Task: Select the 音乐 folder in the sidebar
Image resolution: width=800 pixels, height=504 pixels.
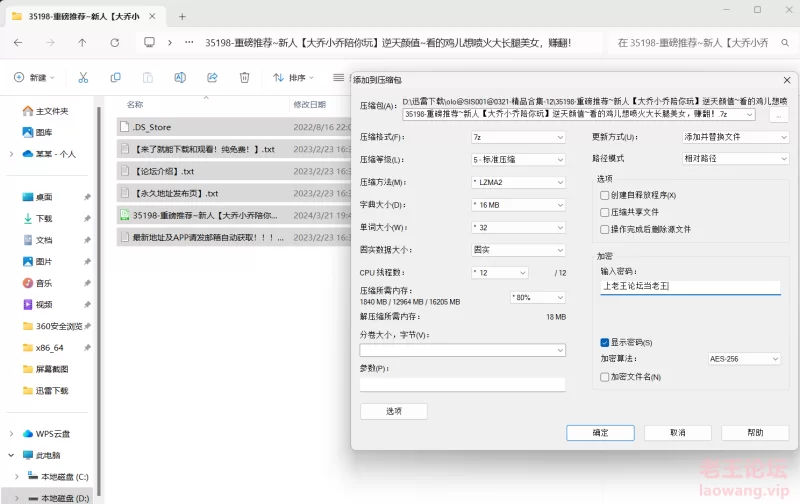Action: pyautogui.click(x=44, y=283)
